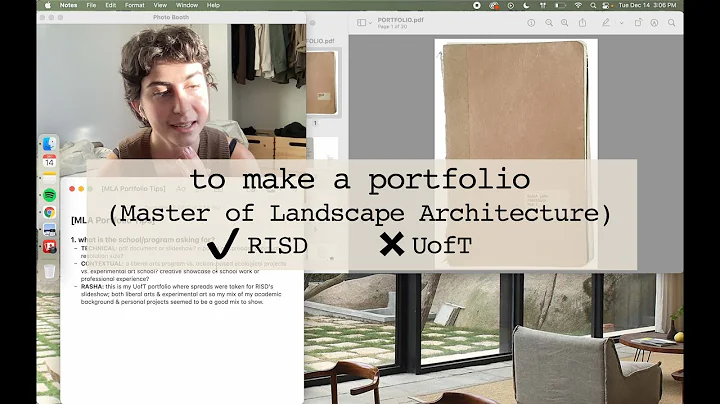Open Calendar from the Dock
This screenshot has width=720, height=404.
[49, 161]
